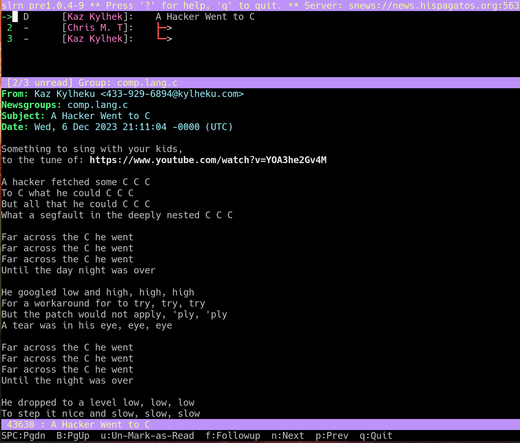Click the 'Subject:' header label
Image resolution: width=520 pixels, height=443 pixels.
coord(23,116)
